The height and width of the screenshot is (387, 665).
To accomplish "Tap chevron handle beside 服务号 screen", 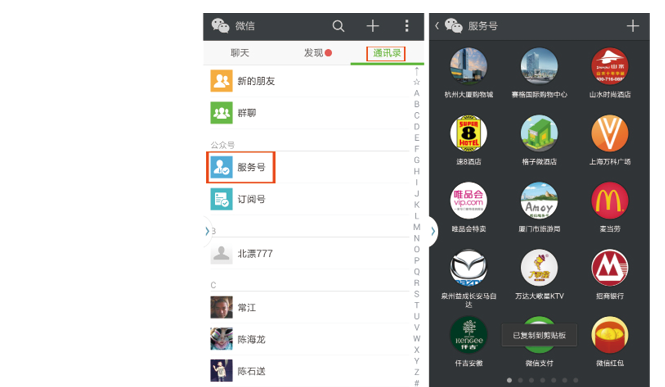I will 433,231.
